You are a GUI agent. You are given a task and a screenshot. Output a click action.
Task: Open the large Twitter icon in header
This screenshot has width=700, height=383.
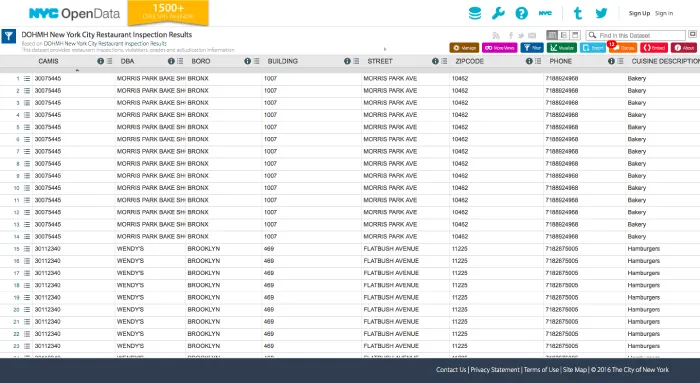click(601, 13)
